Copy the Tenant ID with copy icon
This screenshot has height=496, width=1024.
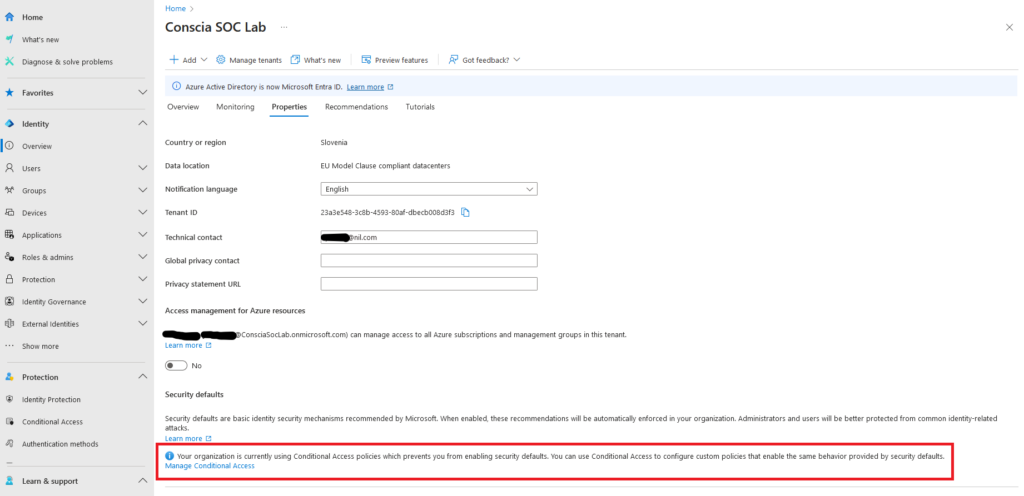466,212
